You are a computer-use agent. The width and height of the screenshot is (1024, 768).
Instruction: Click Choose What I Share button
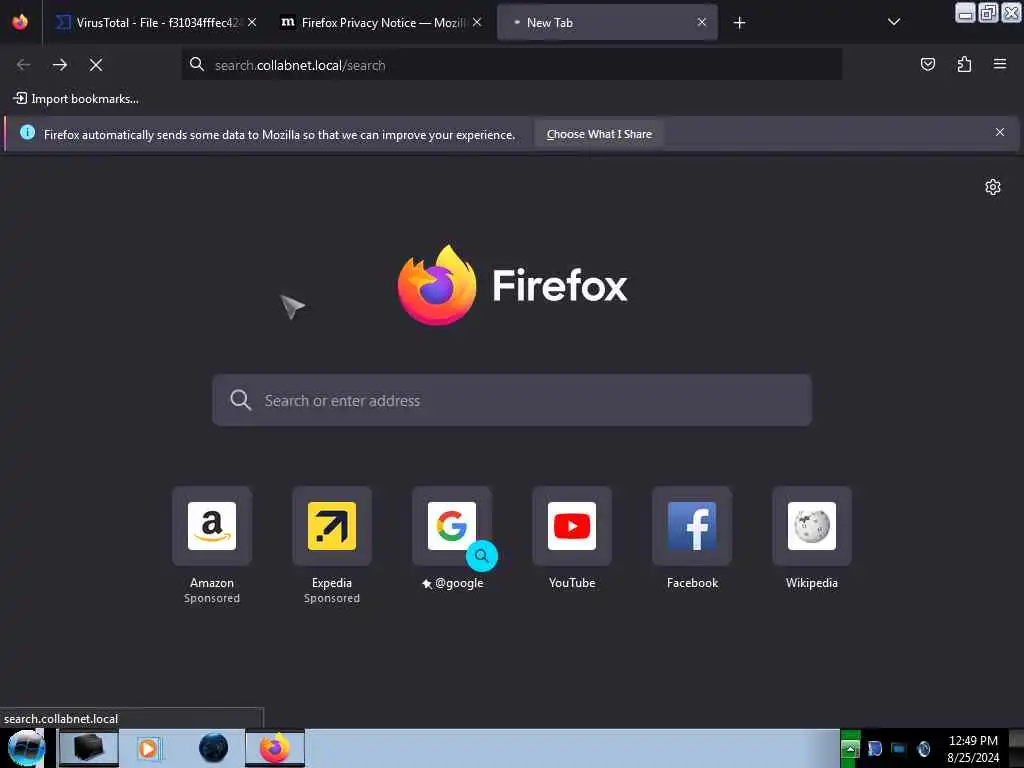click(599, 134)
